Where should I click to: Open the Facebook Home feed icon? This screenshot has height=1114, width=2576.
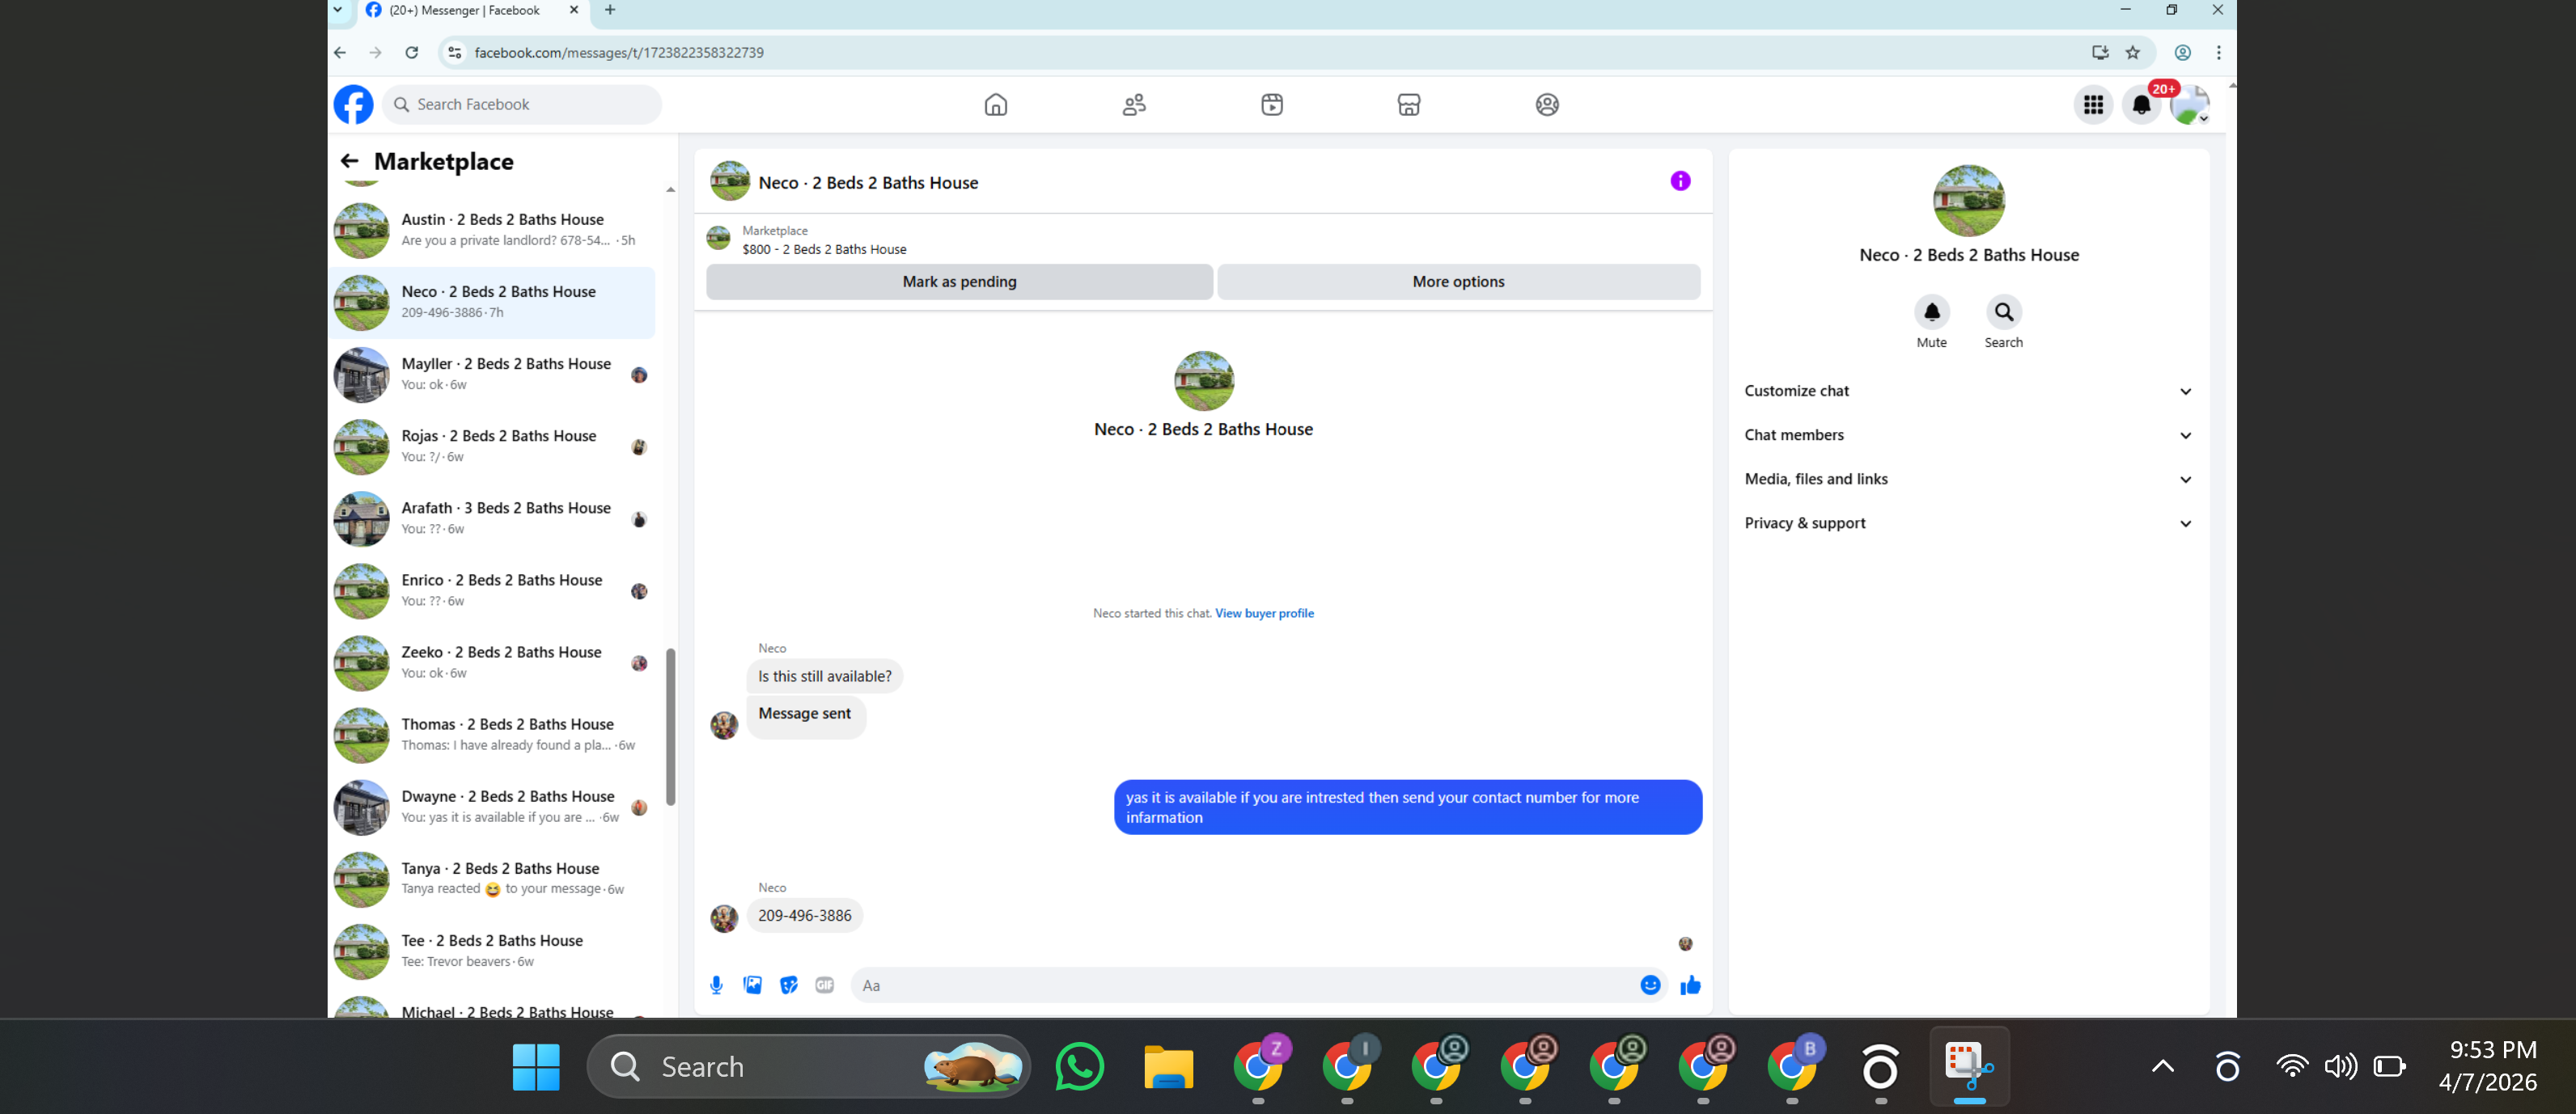[996, 104]
